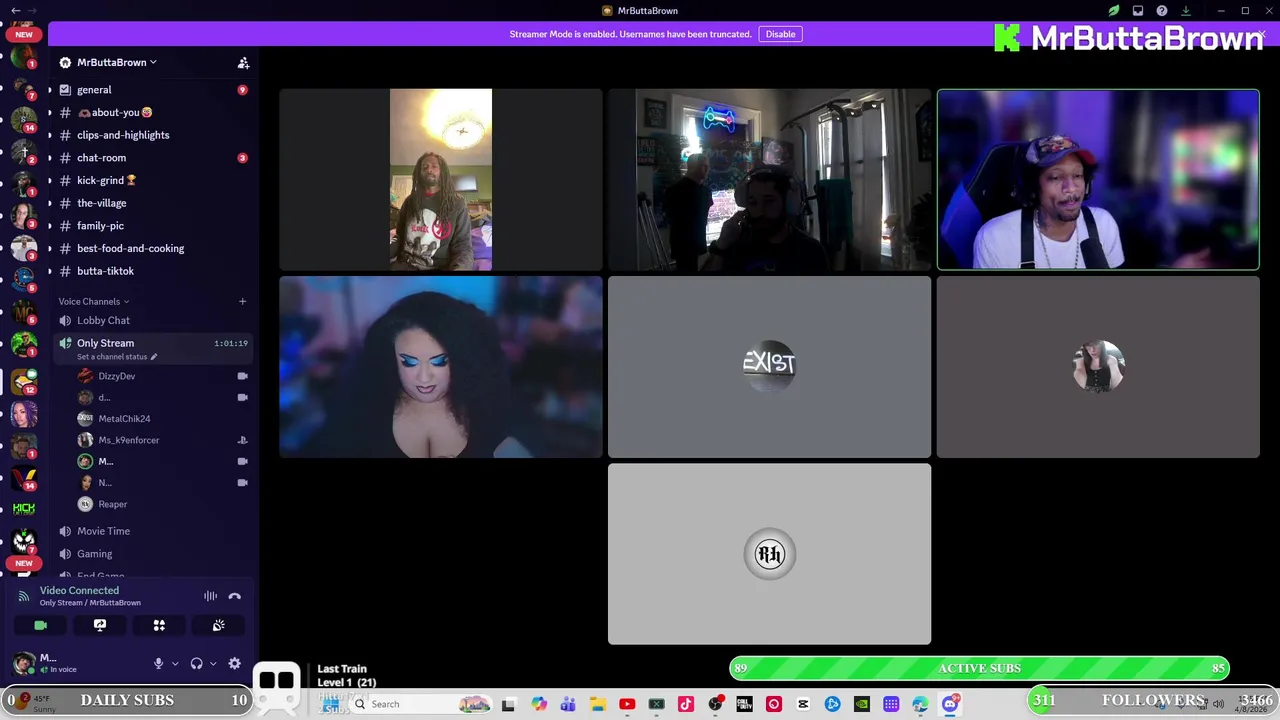Focus the RH avatar participant tile
This screenshot has height=720, width=1280.
(x=769, y=554)
